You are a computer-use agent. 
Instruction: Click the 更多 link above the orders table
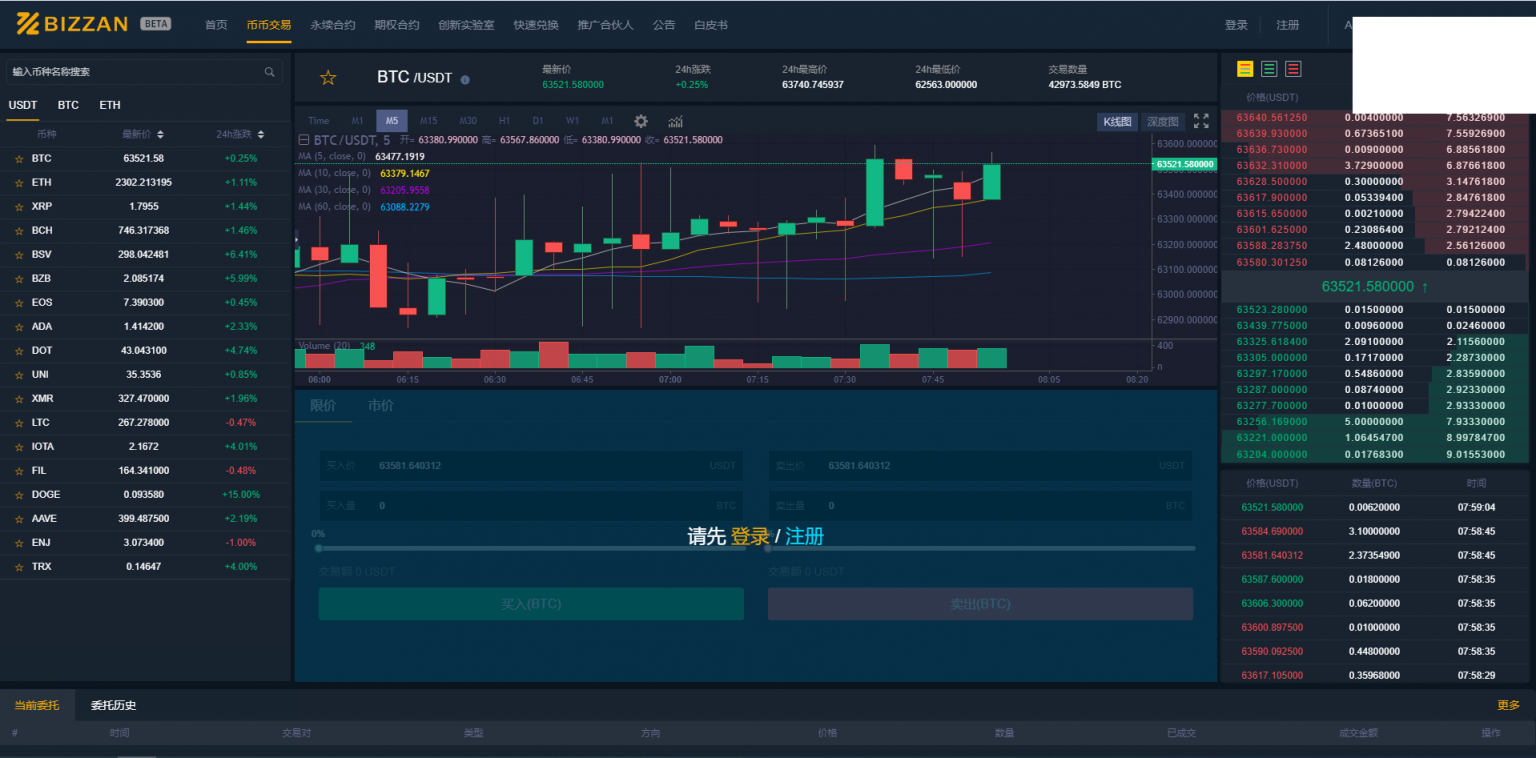pos(1508,705)
